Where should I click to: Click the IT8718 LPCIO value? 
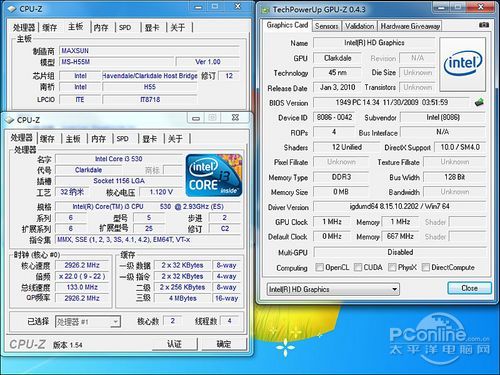pos(150,99)
